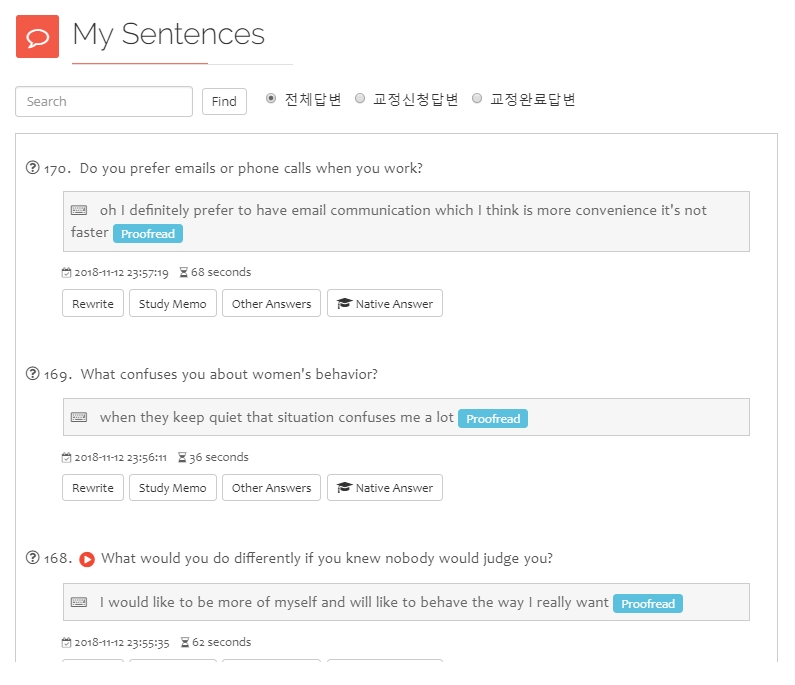Click the red speech bubble logo icon
This screenshot has height=685, width=795.
point(37,37)
